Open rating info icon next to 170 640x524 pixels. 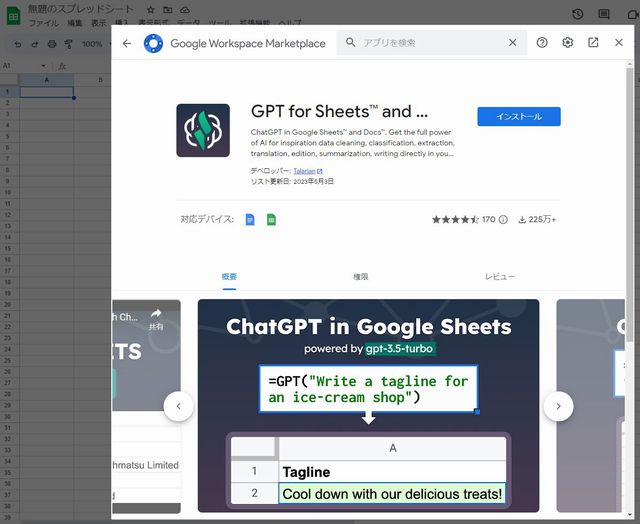(x=504, y=220)
